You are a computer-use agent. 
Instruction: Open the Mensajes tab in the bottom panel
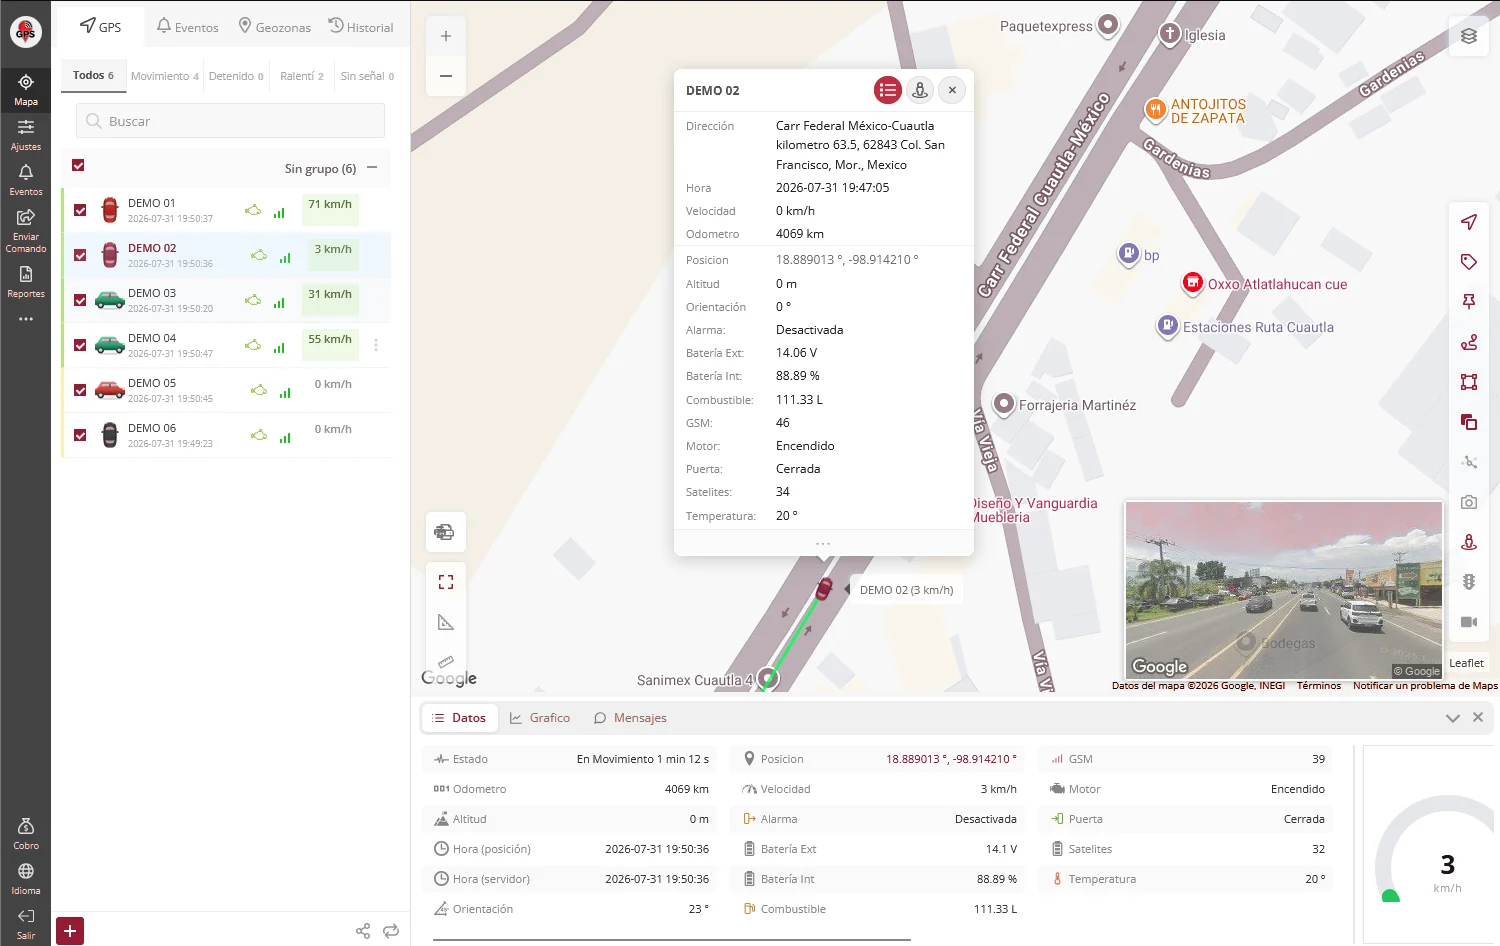tap(630, 718)
